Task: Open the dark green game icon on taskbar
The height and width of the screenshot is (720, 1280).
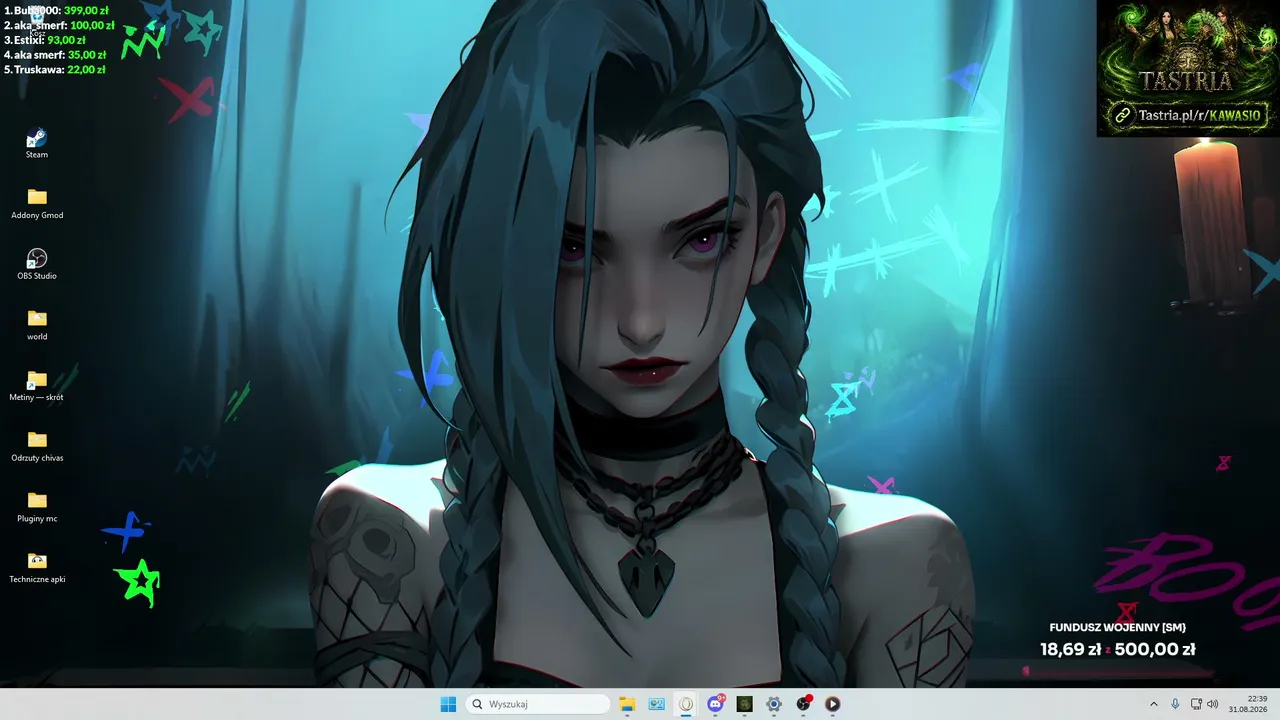Action: click(744, 704)
